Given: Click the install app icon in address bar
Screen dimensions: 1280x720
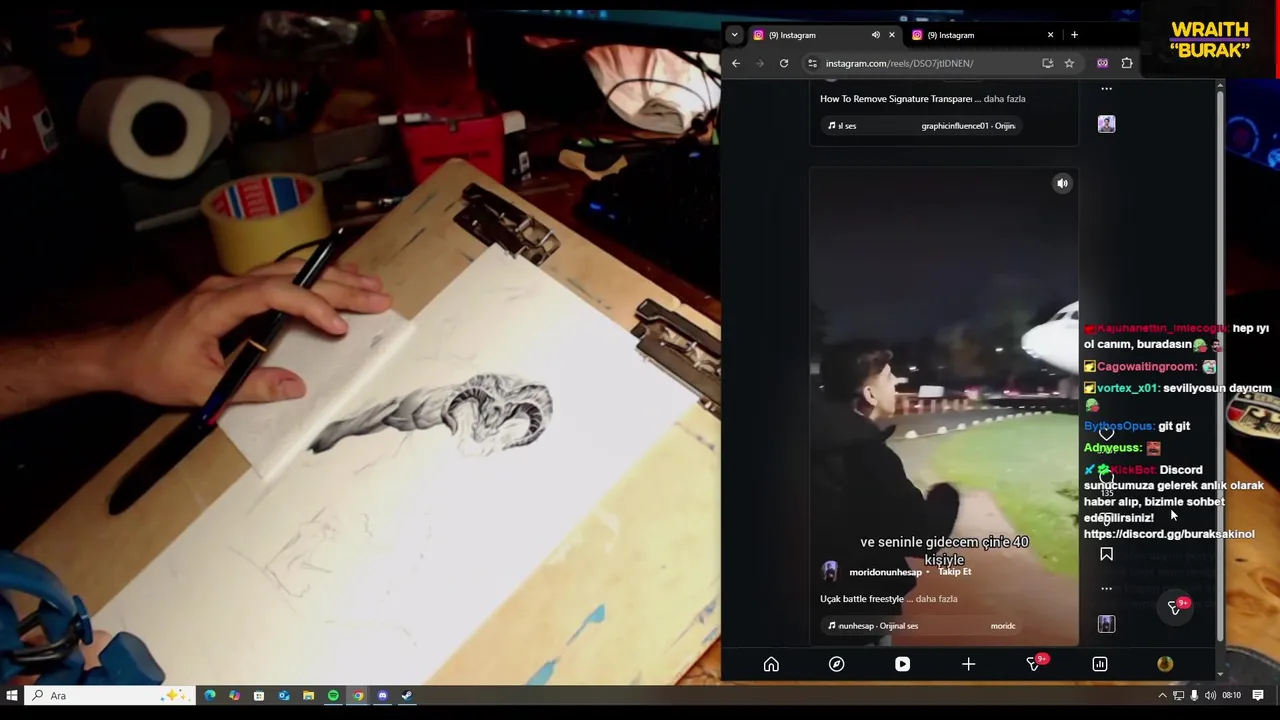Looking at the screenshot, I should coord(1047,63).
